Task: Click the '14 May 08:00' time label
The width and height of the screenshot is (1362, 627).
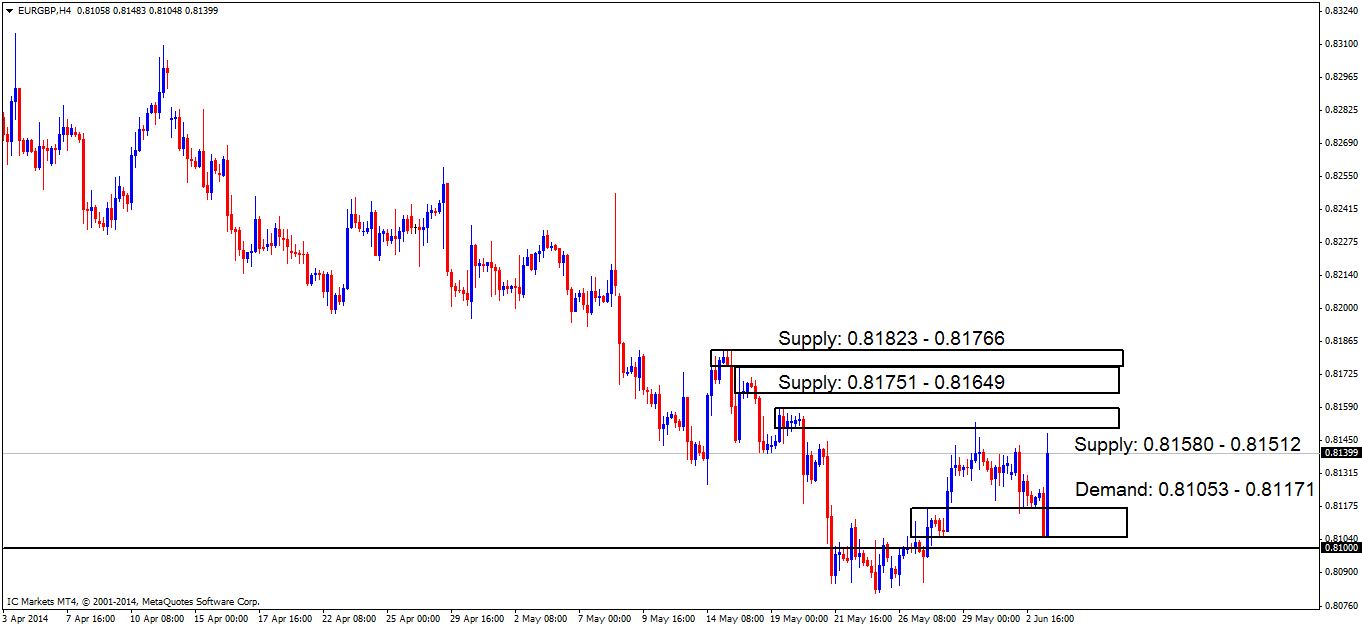Action: click(733, 619)
